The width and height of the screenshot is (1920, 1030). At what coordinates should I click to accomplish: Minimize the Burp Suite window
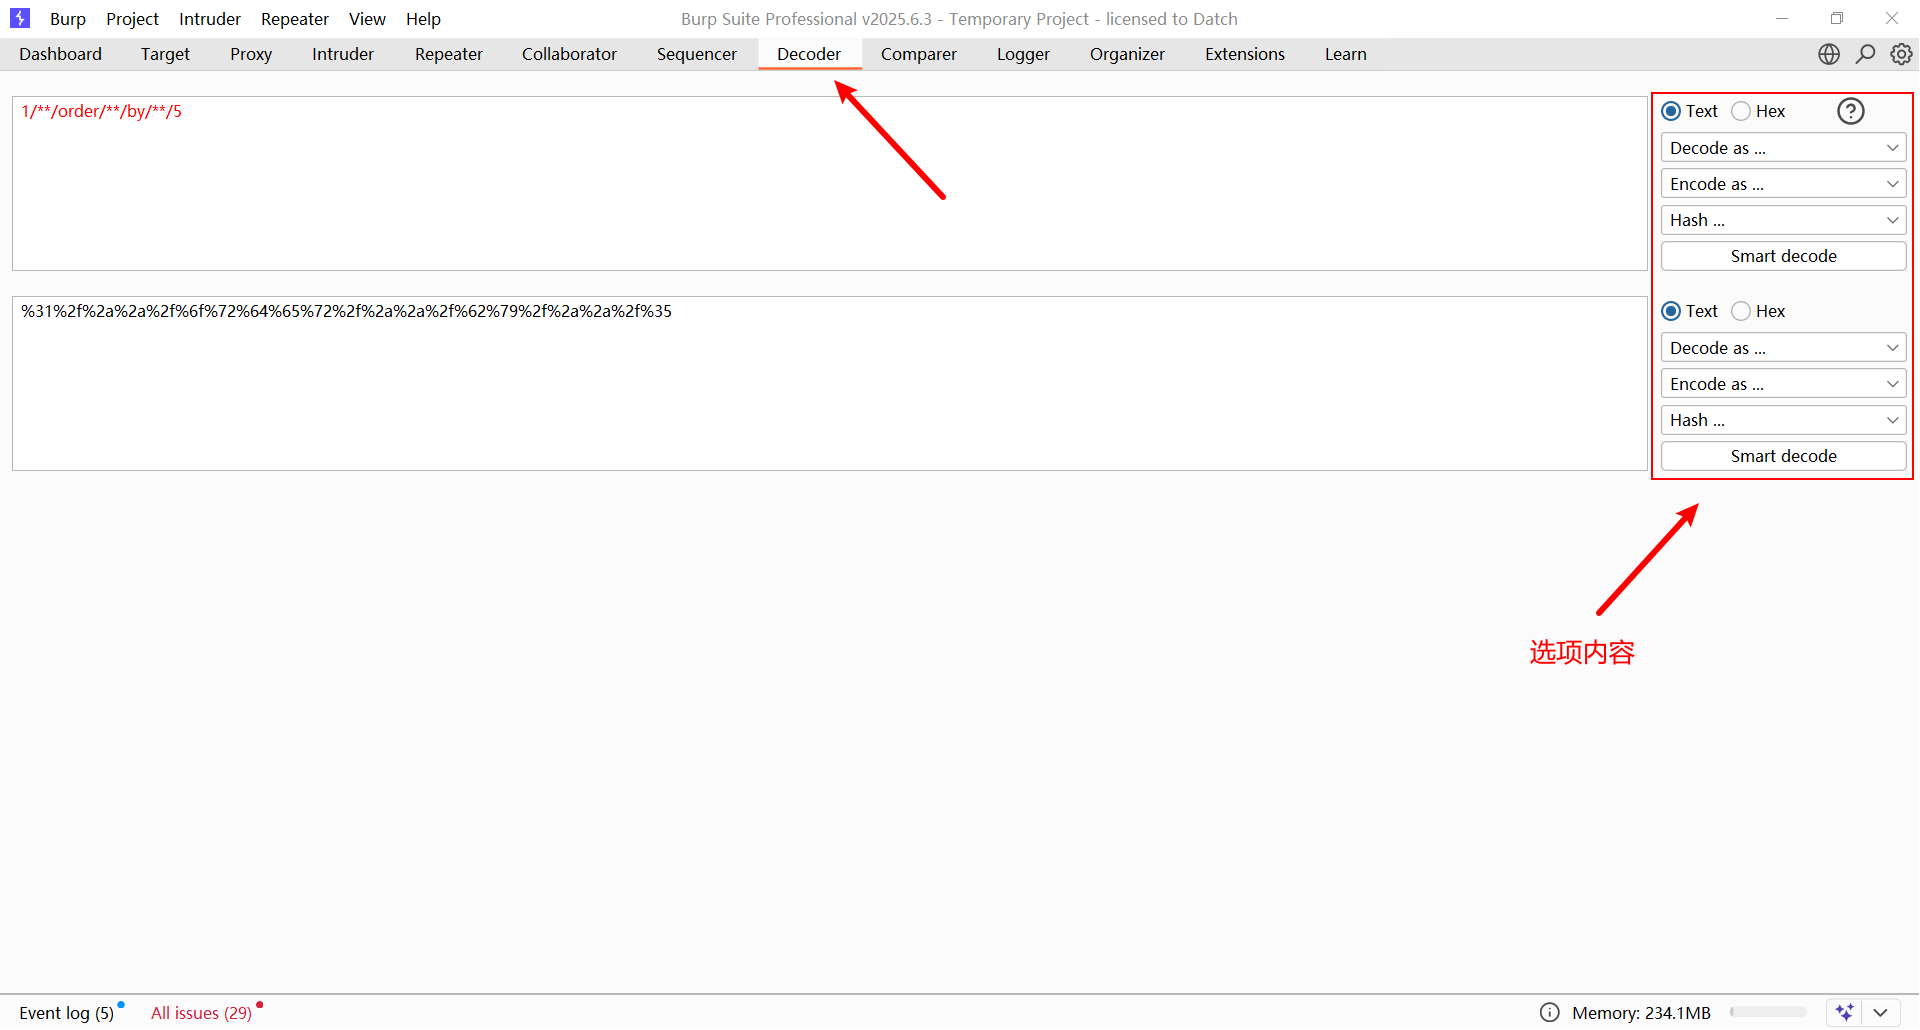[x=1782, y=18]
